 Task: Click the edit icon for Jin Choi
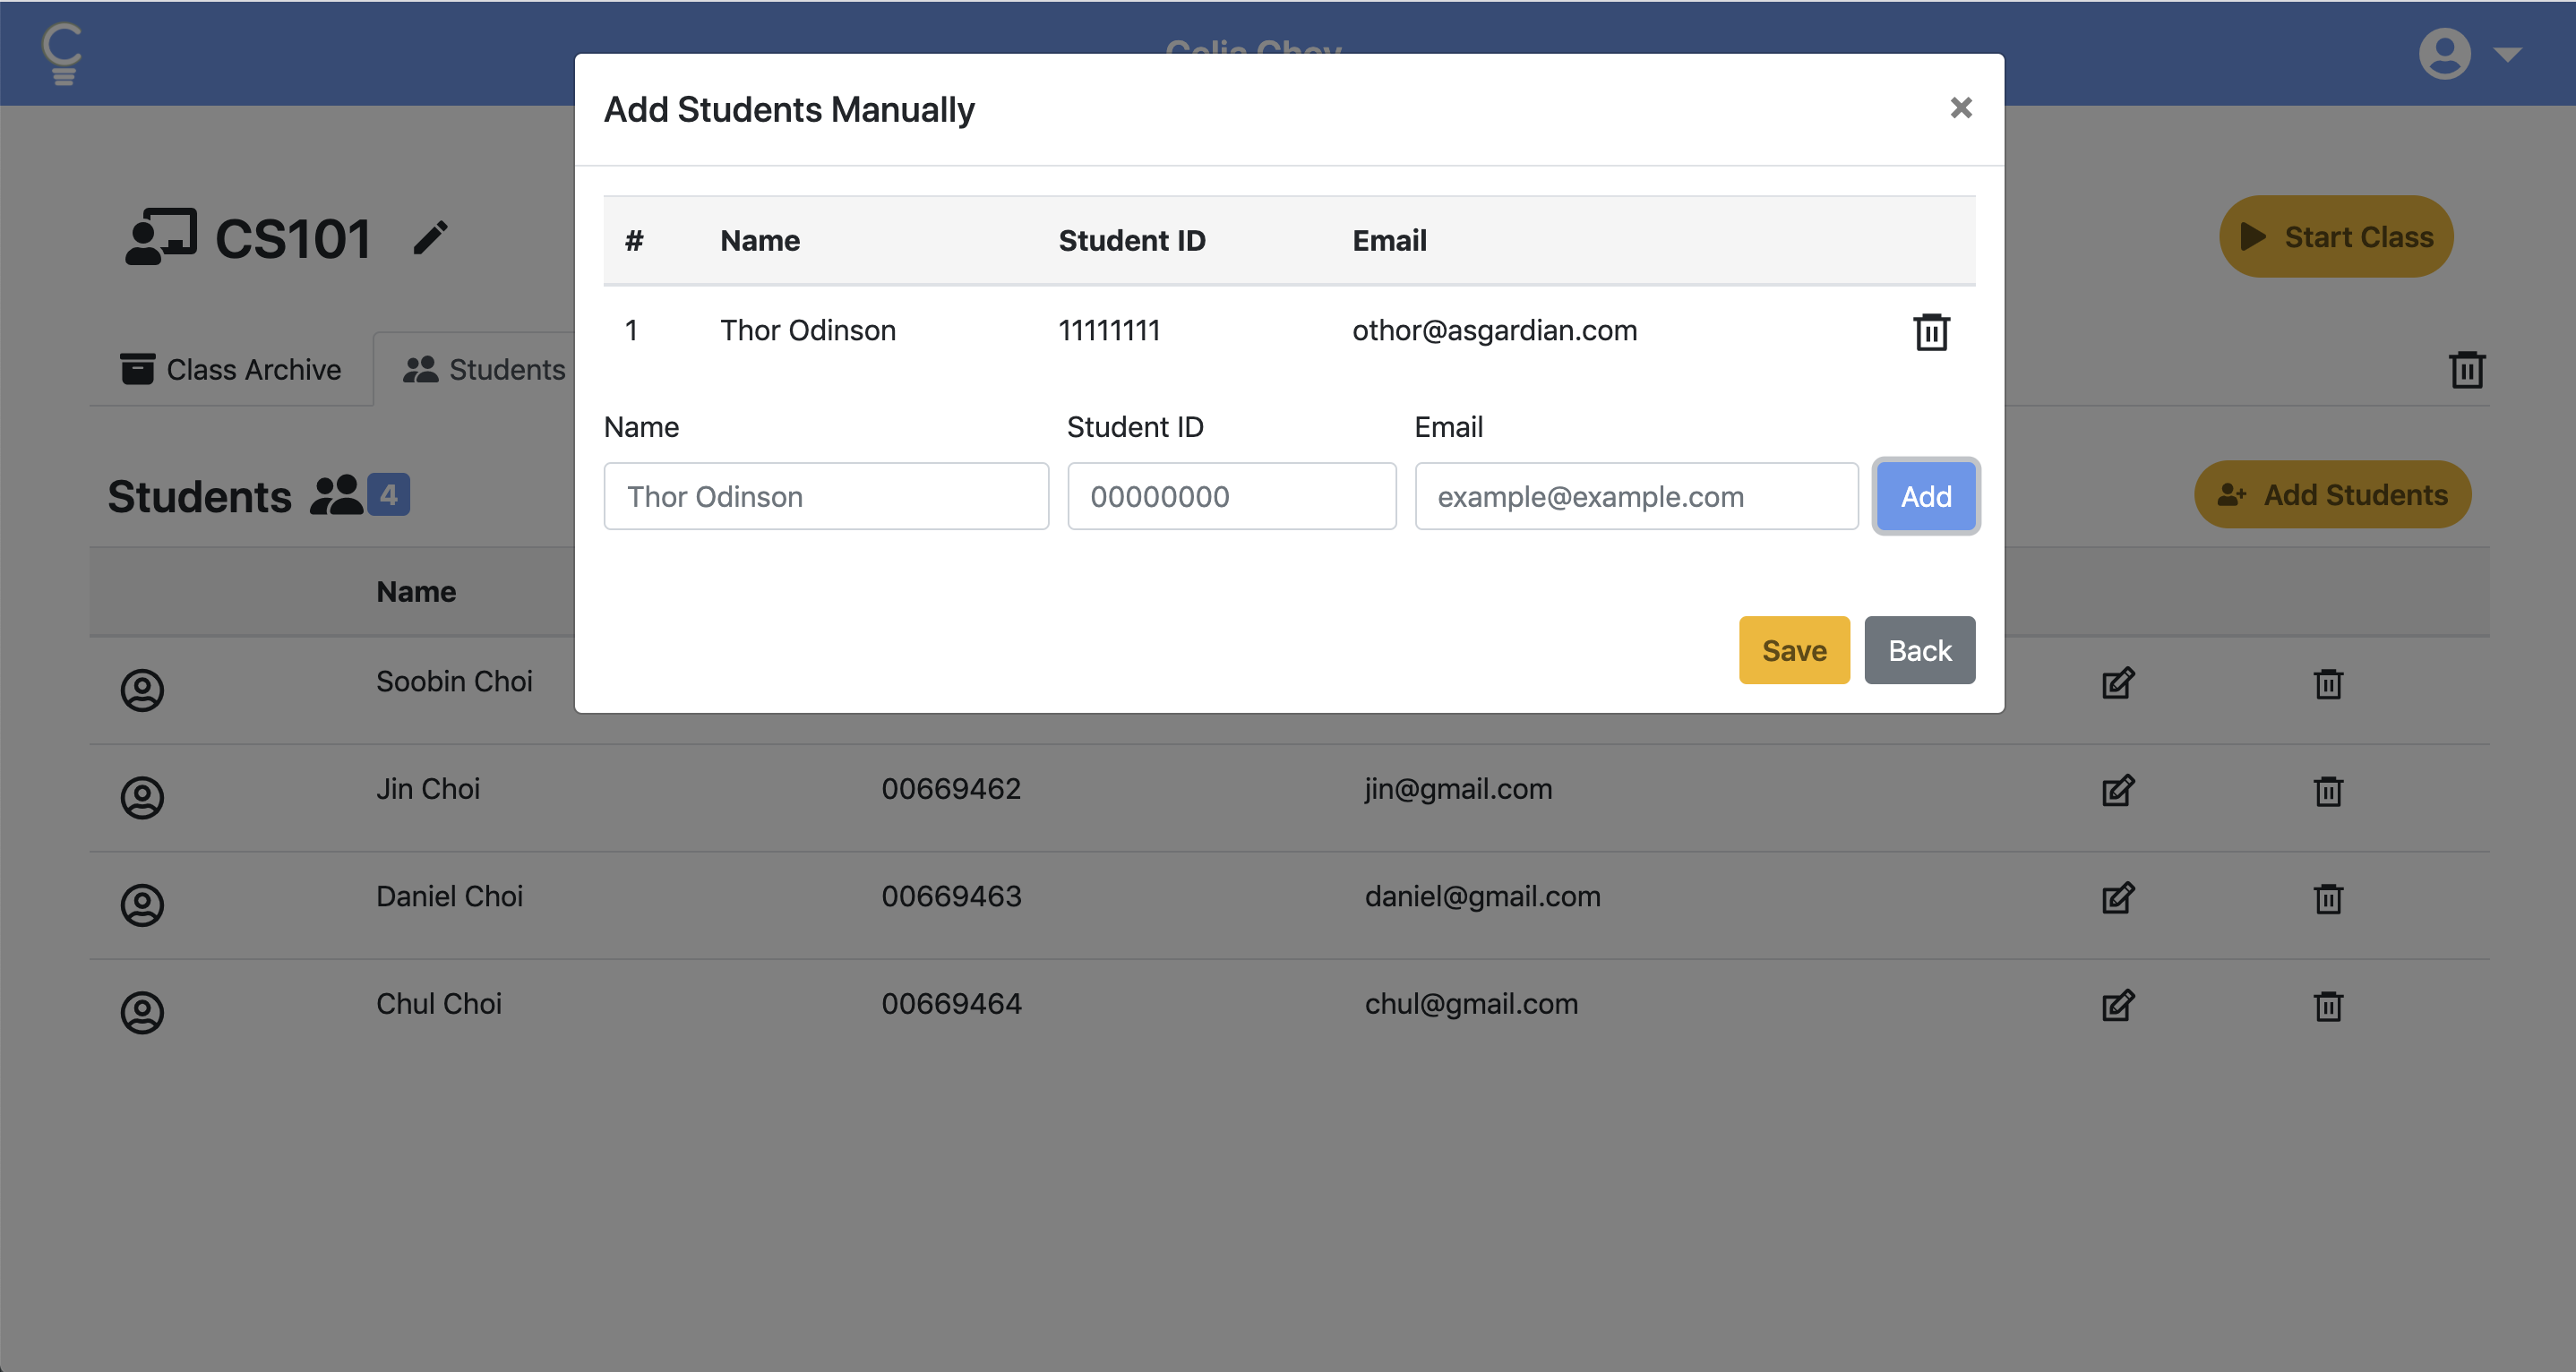(2117, 791)
